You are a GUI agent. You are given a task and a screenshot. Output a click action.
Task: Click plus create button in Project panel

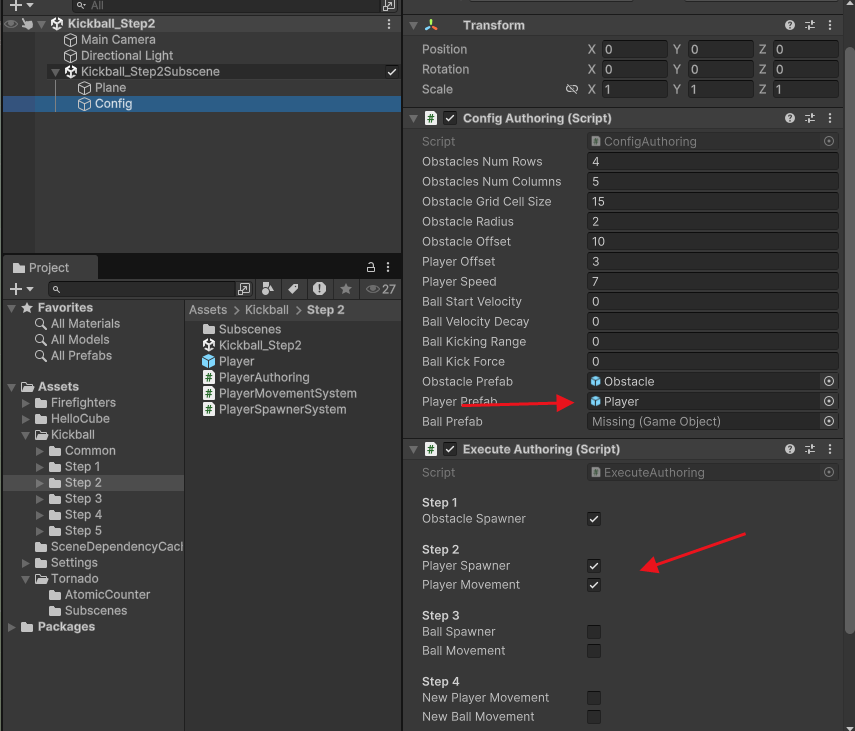(21, 289)
